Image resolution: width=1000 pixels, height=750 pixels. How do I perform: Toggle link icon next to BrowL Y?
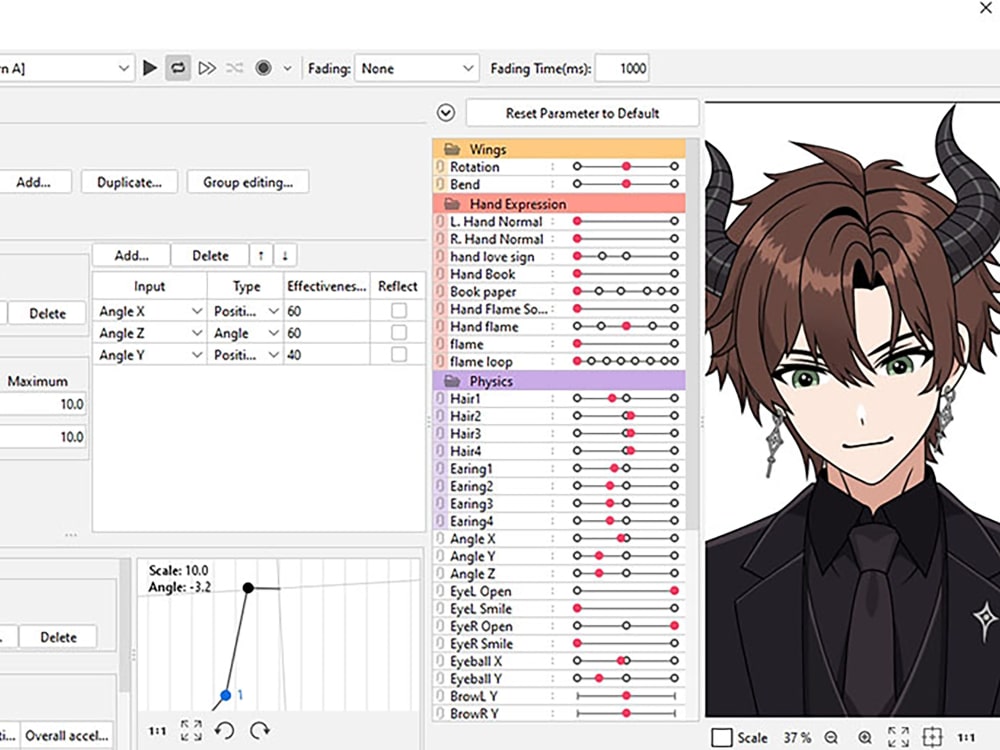[440, 696]
